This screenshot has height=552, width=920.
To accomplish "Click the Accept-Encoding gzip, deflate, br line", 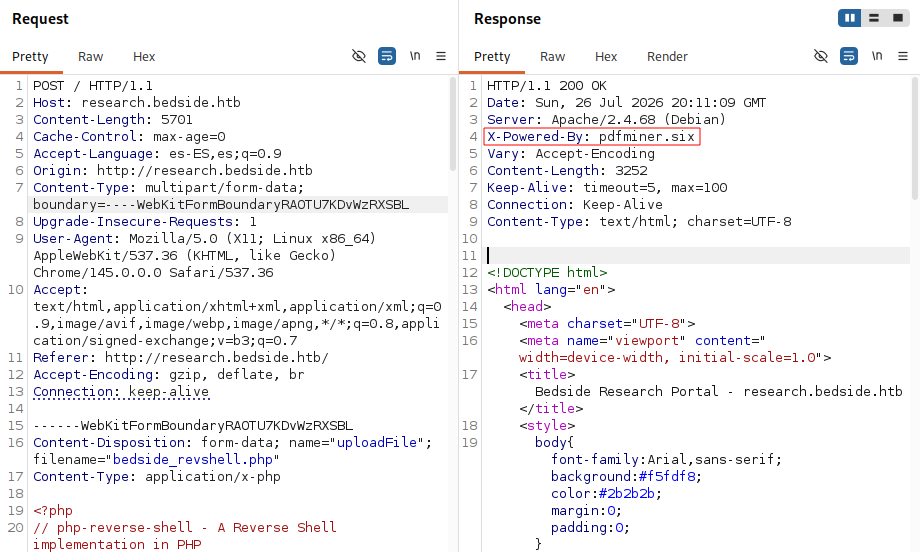I will tap(168, 375).
